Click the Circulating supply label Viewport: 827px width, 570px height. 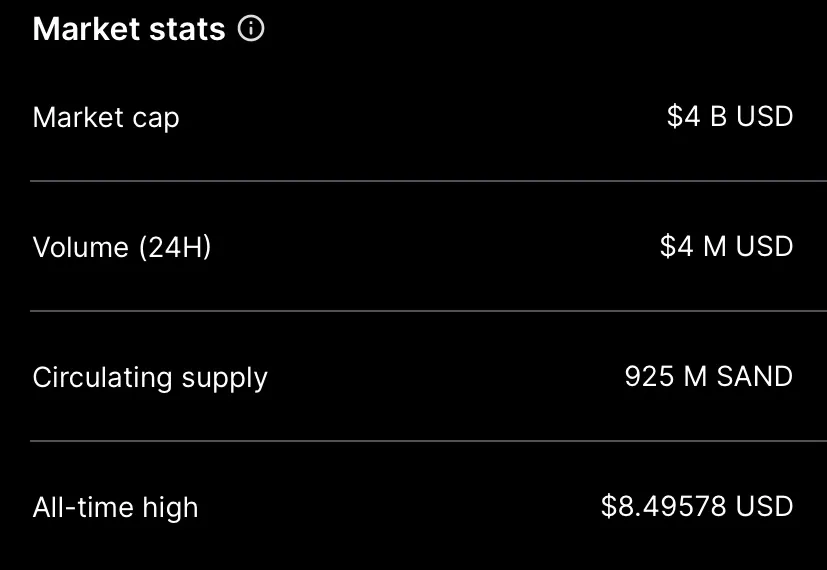[x=150, y=378]
